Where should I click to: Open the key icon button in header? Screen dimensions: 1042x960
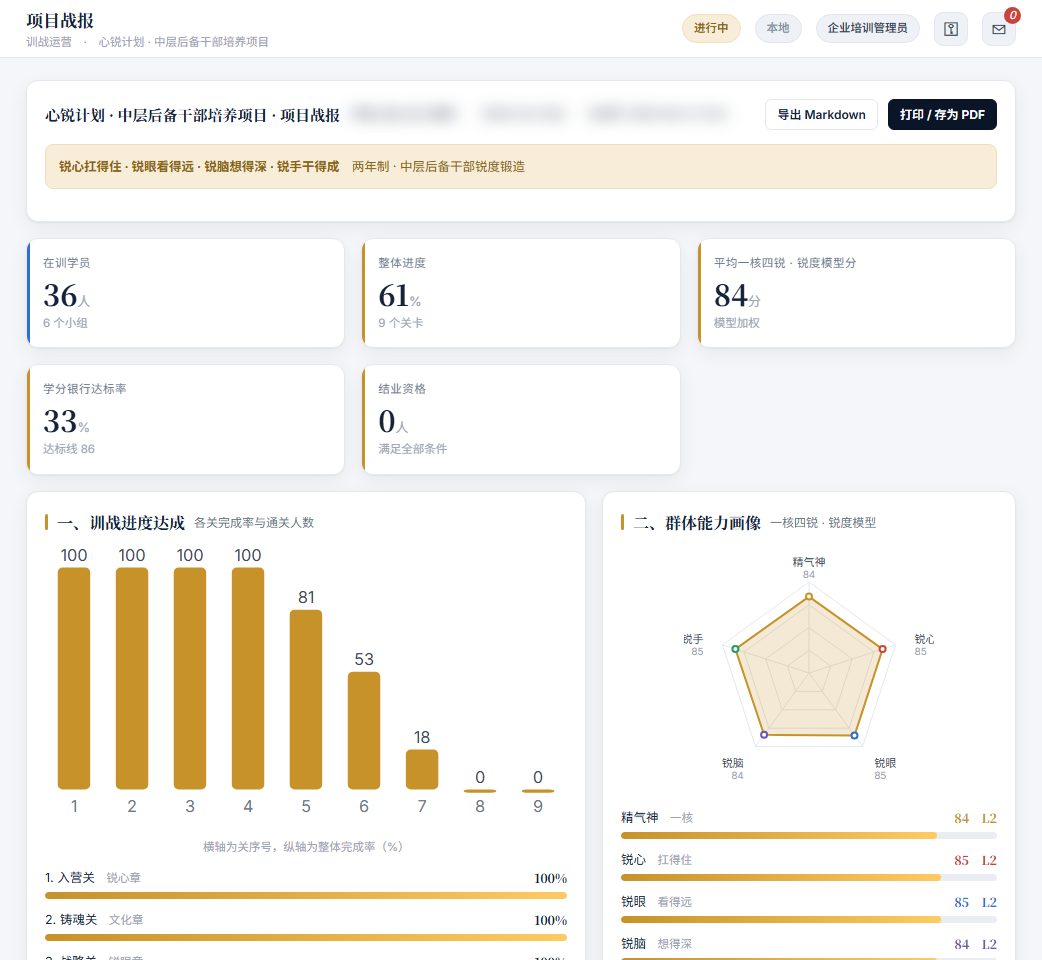pyautogui.click(x=951, y=29)
